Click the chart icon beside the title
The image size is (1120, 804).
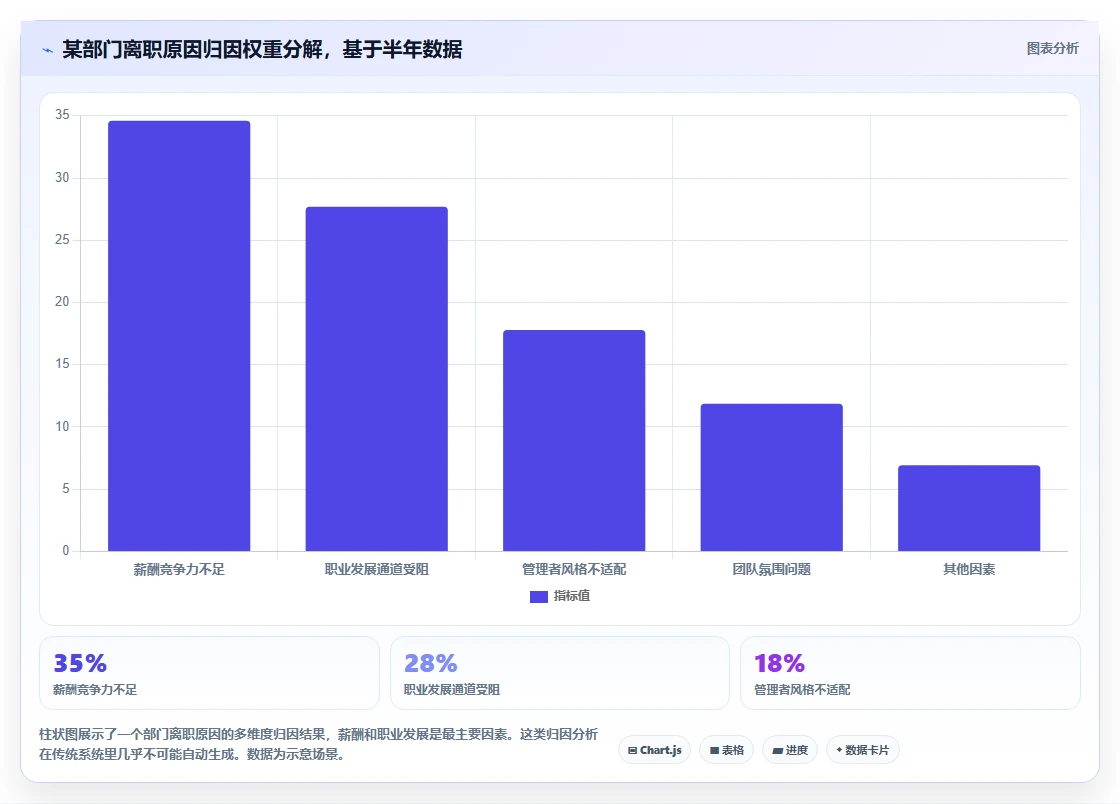point(47,50)
